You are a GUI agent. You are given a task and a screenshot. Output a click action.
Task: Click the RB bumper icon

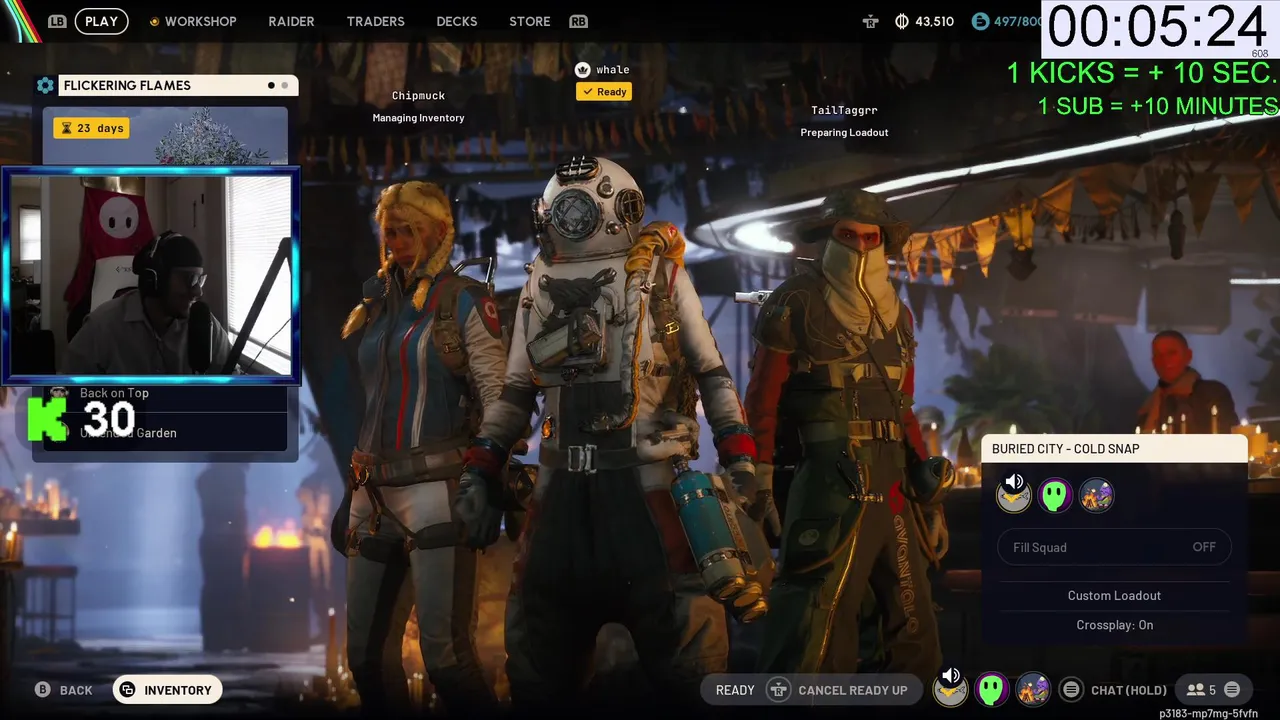pyautogui.click(x=578, y=21)
